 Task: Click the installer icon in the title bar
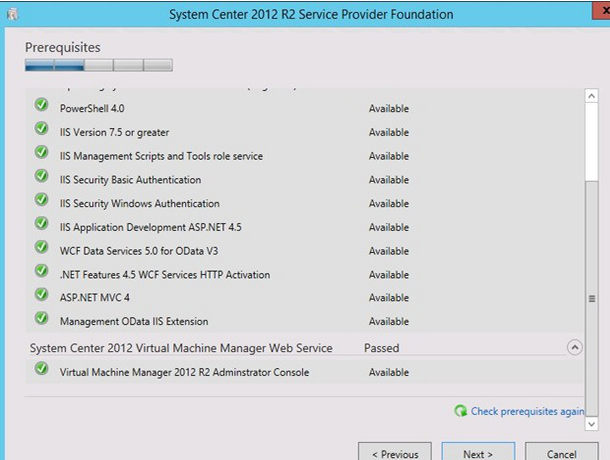[x=13, y=14]
